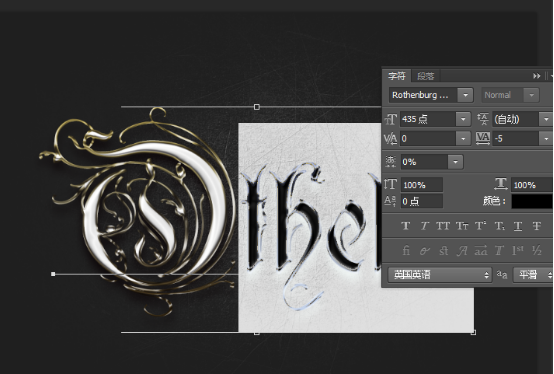The height and width of the screenshot is (374, 554).
Task: Select the 字符 tab
Action: point(397,76)
